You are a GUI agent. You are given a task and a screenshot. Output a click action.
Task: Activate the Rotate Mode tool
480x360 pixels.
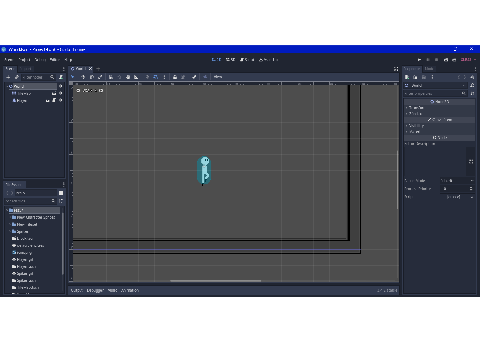click(92, 77)
